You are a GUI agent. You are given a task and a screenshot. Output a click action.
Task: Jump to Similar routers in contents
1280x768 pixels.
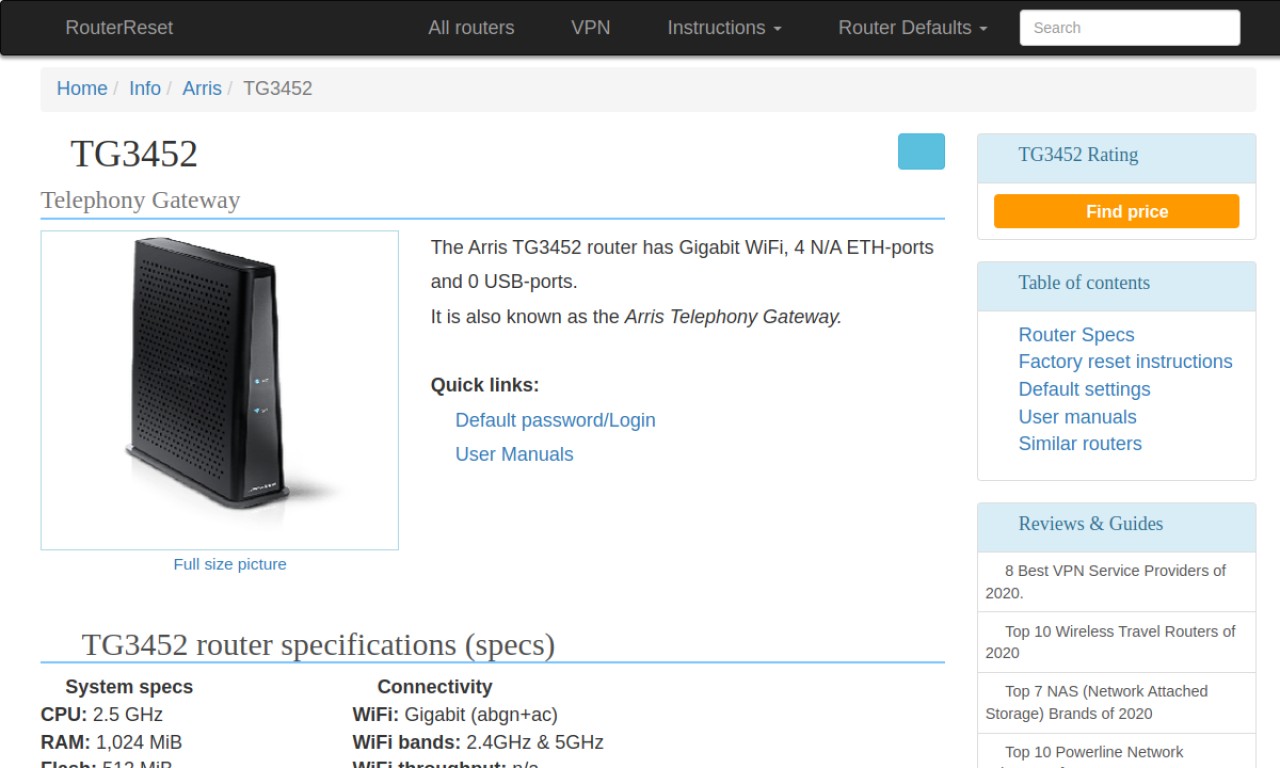(x=1080, y=444)
